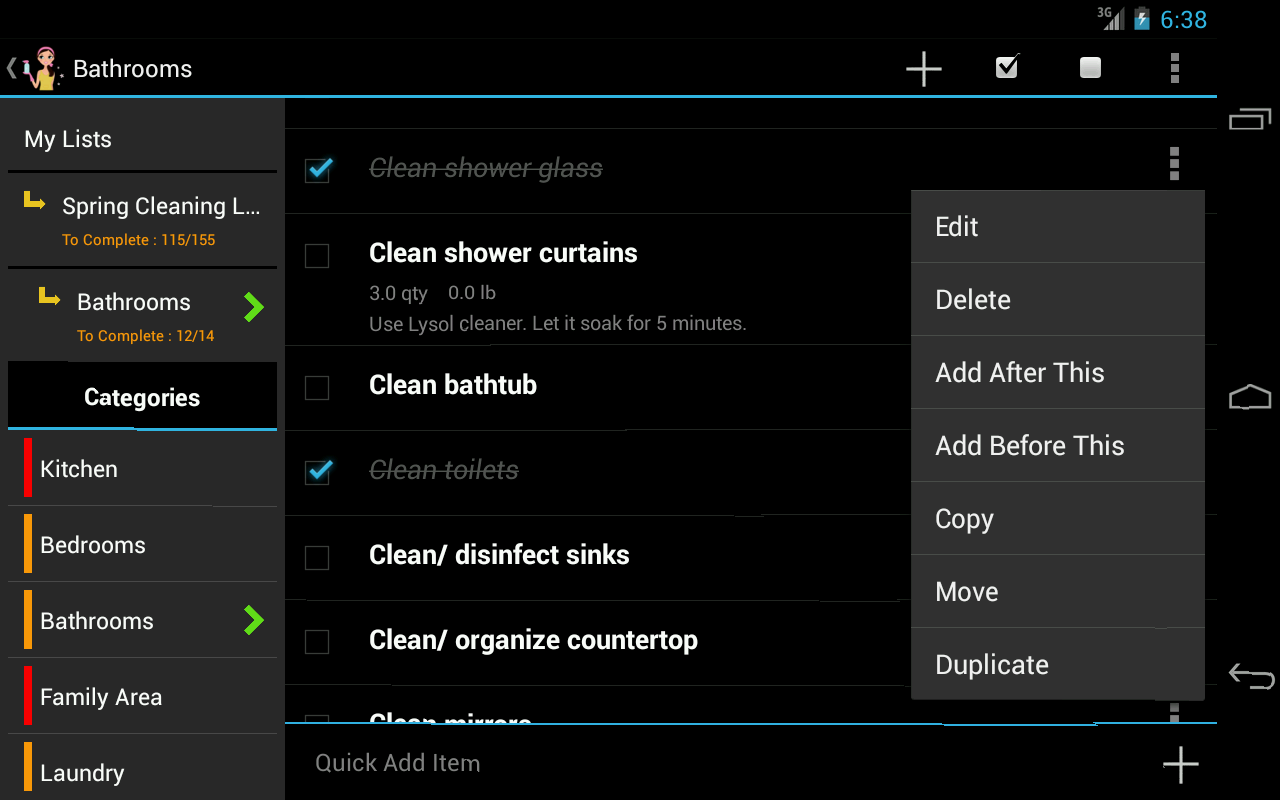This screenshot has height=800, width=1280.
Task: Open the Bathrooms category green arrow
Action: (x=255, y=620)
